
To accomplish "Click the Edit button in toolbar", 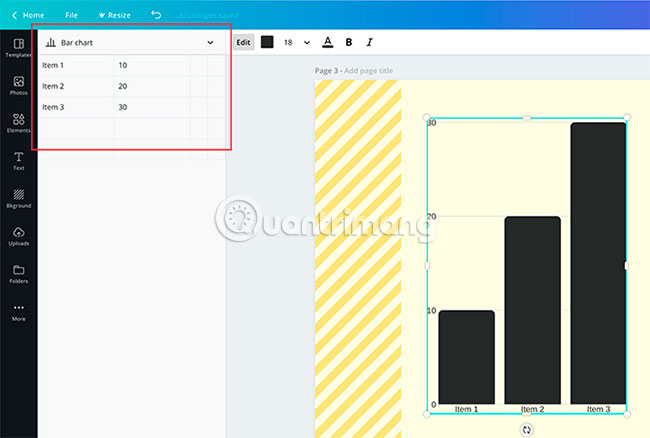I will (243, 42).
